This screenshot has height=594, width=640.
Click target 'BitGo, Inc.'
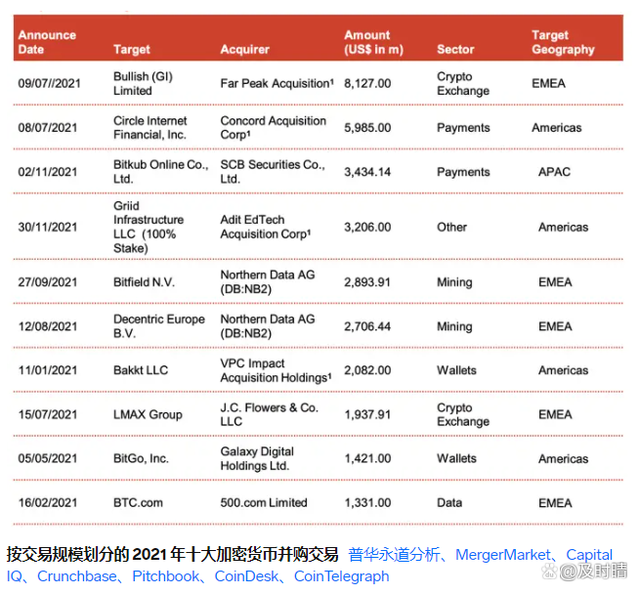141,458
